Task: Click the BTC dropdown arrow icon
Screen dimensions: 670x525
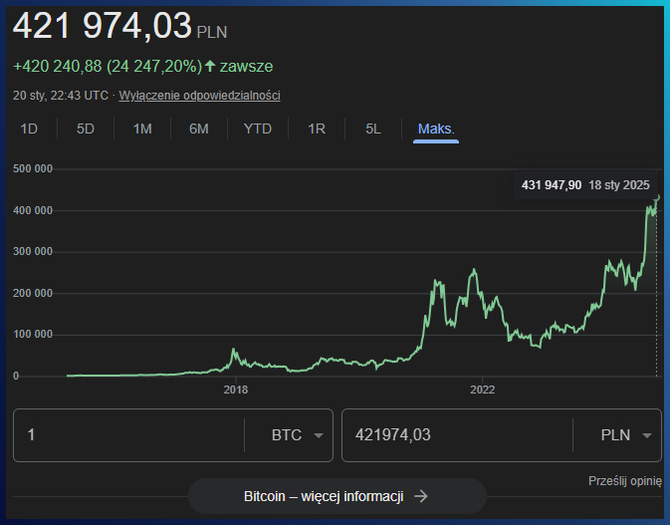Action: click(x=318, y=435)
